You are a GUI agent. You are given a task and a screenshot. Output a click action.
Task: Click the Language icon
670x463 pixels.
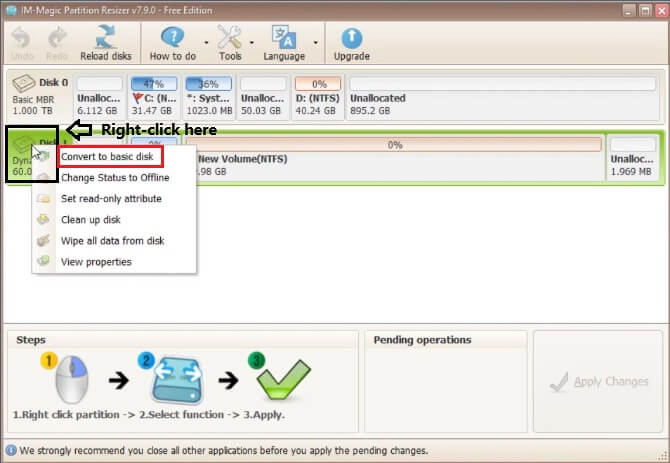284,37
